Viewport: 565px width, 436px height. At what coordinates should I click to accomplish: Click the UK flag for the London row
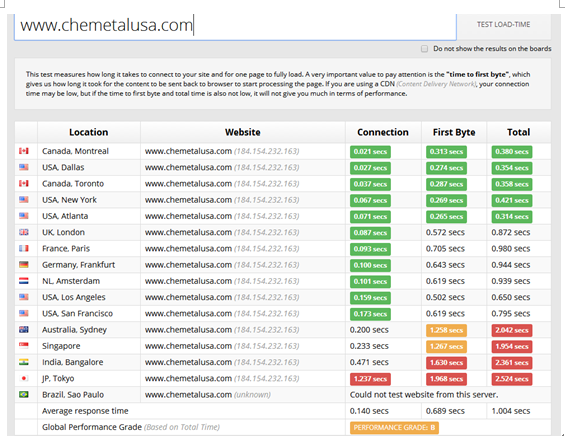[24, 232]
